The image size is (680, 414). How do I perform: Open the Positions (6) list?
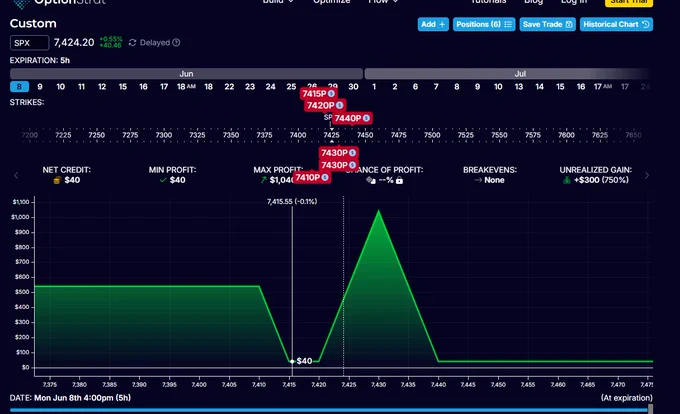click(x=484, y=24)
